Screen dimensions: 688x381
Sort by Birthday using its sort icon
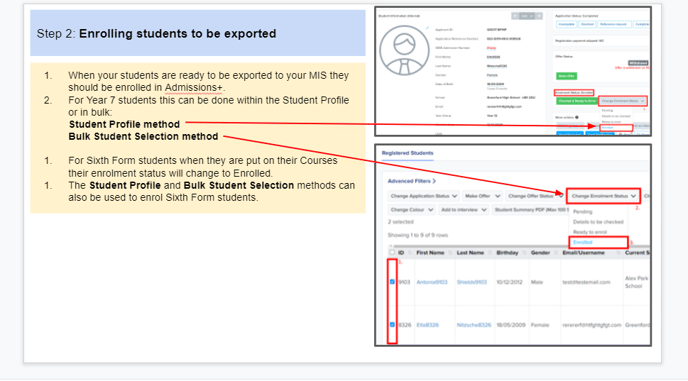524,253
